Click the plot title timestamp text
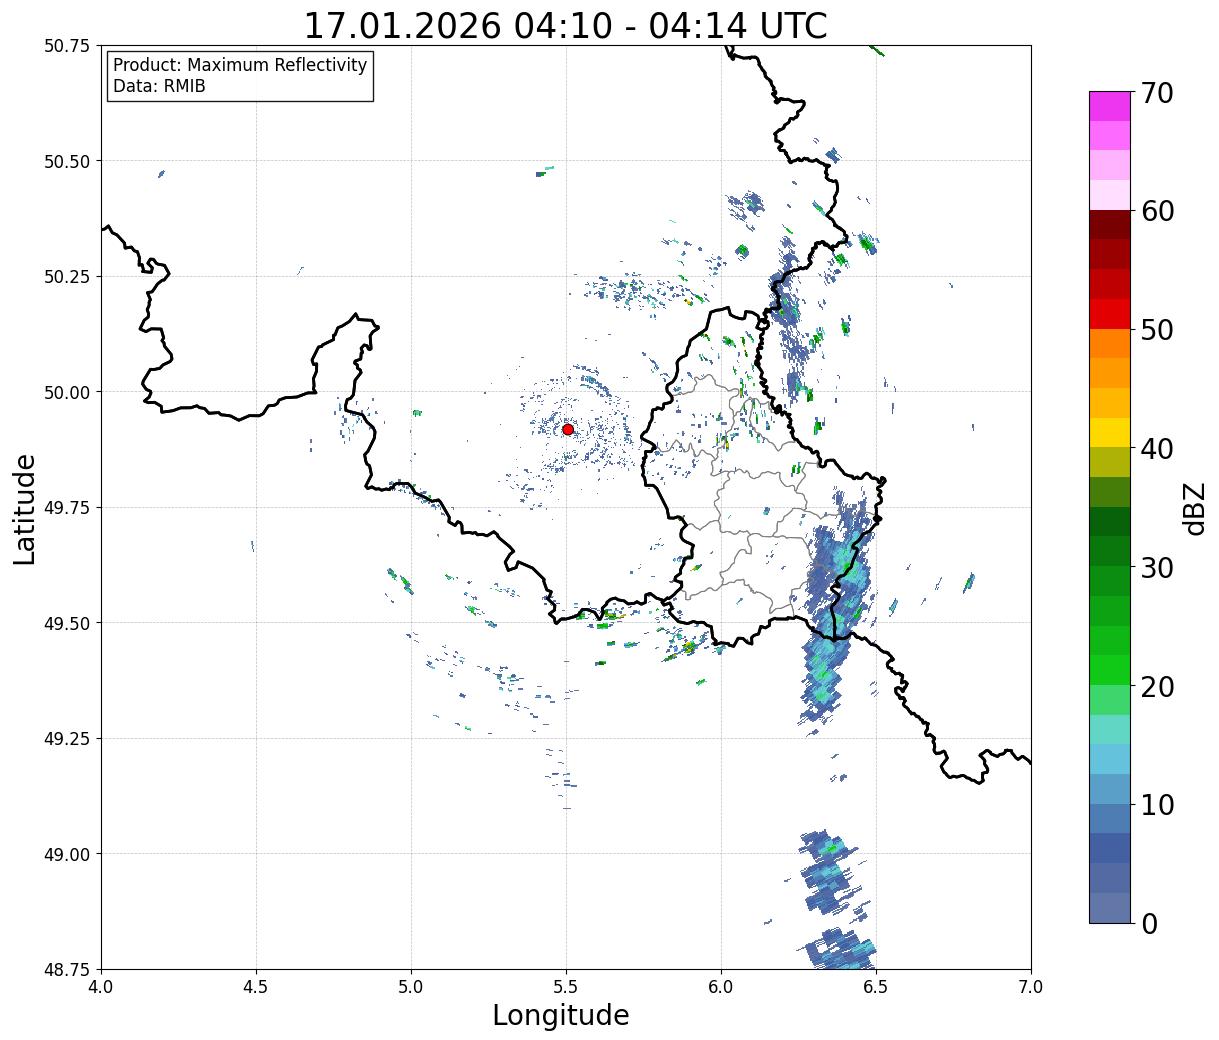The image size is (1219, 1040). [565, 25]
